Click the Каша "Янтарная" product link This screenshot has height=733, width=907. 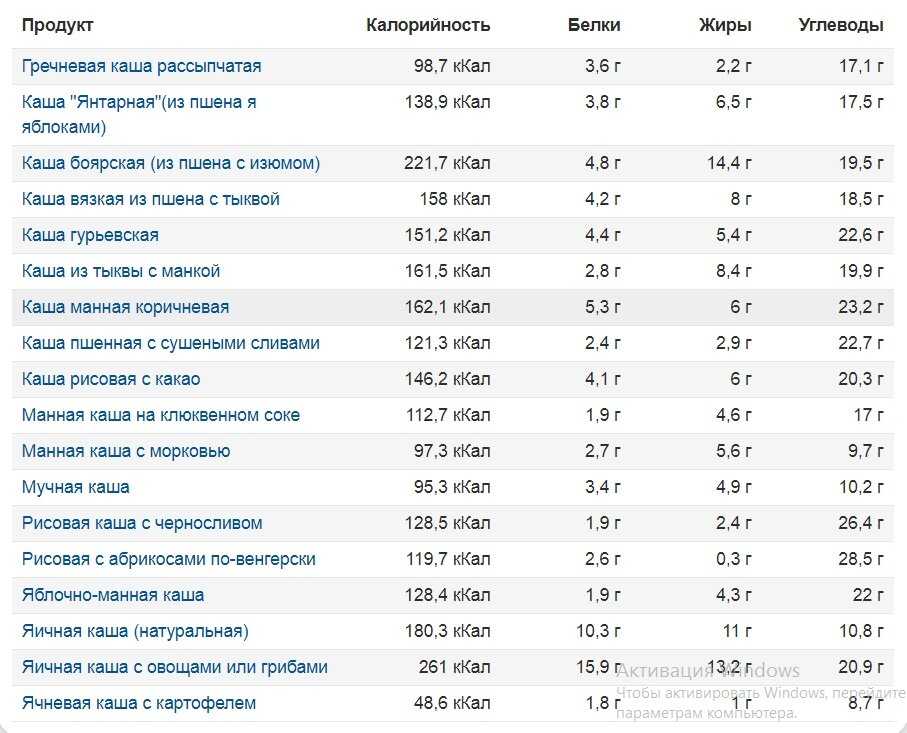click(x=139, y=114)
